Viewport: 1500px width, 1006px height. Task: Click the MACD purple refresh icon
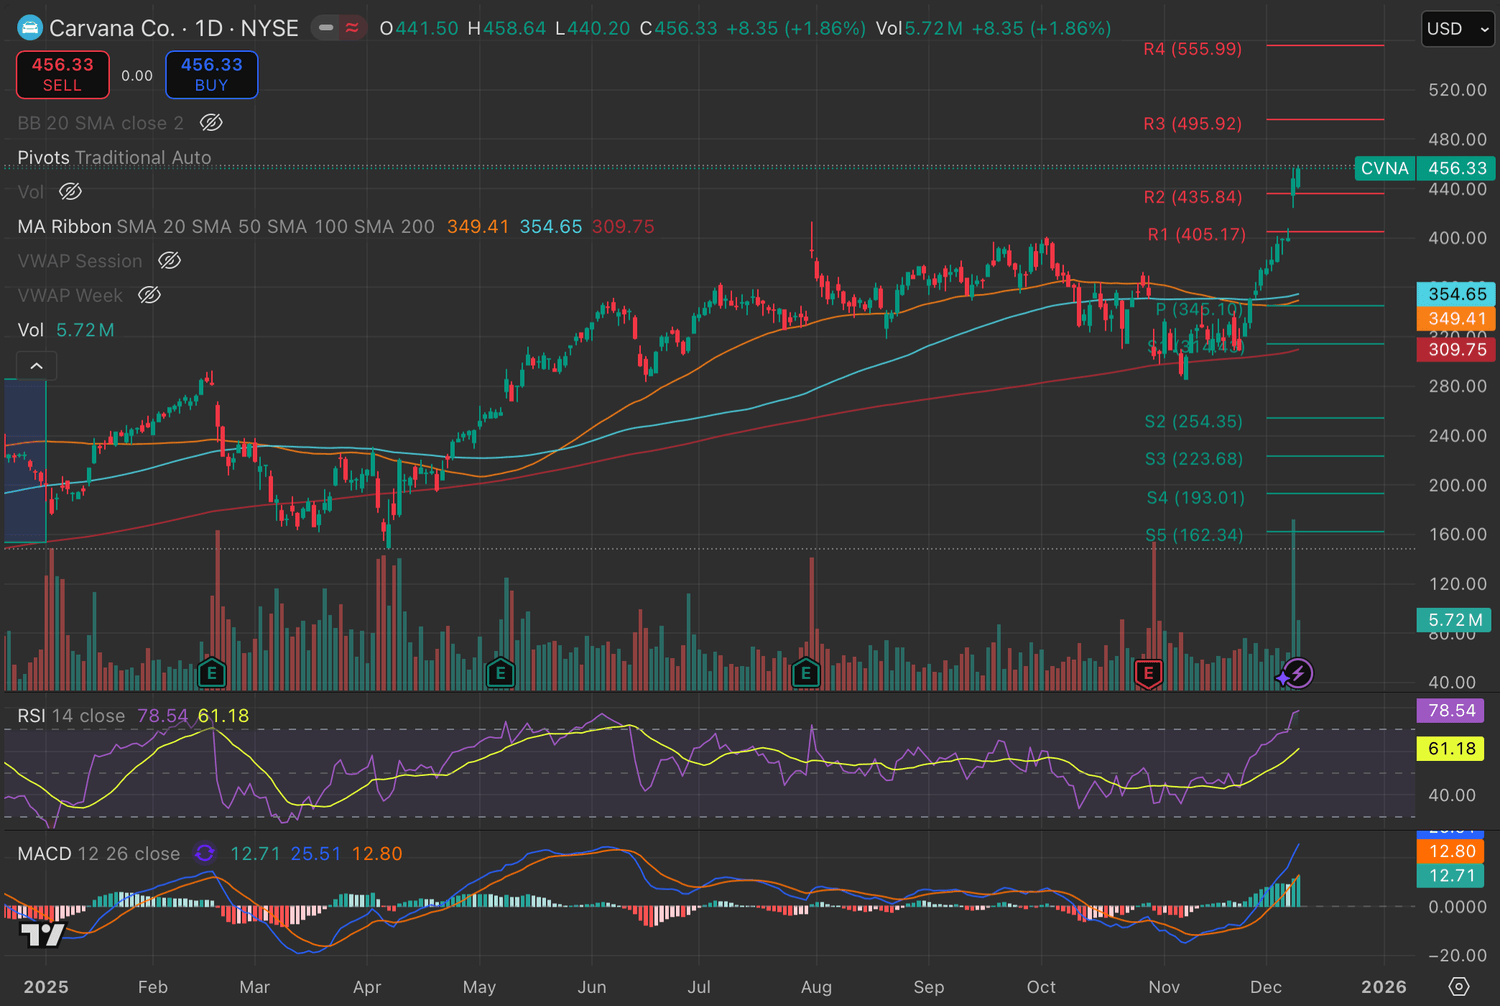[x=205, y=853]
